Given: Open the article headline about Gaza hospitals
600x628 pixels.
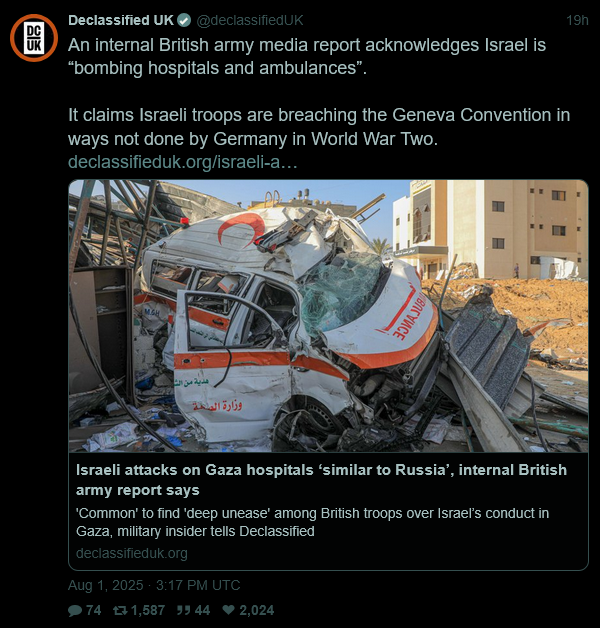Looking at the screenshot, I should [321, 480].
